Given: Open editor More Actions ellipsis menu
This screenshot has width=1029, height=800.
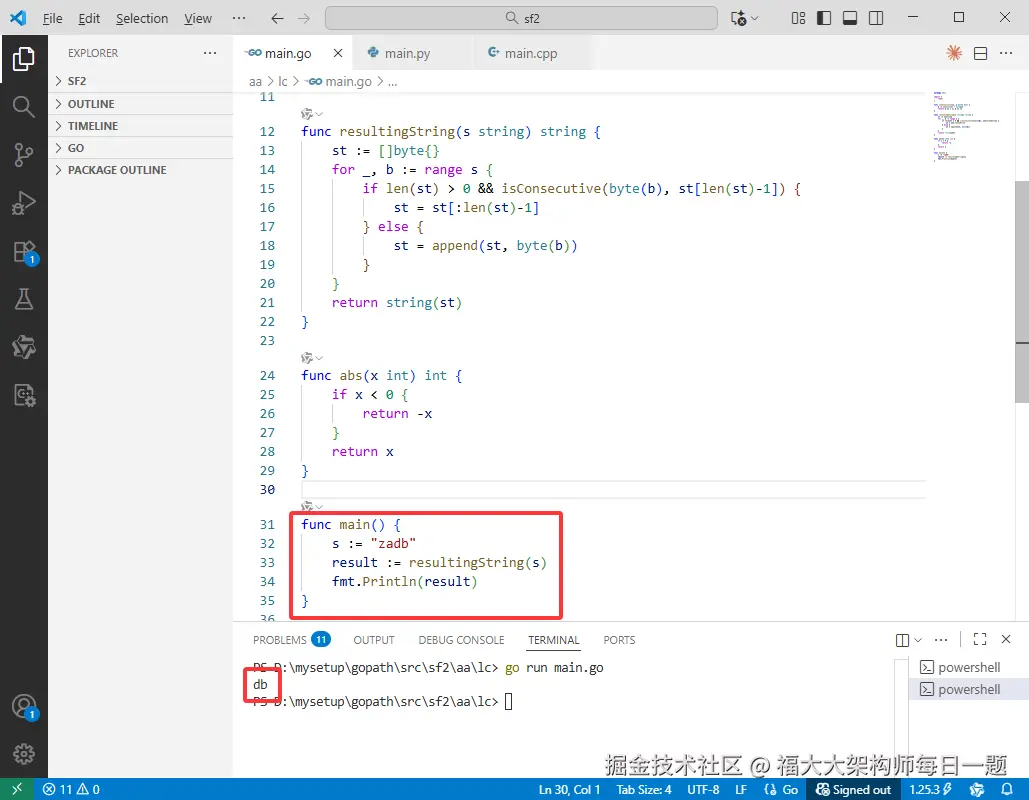Looking at the screenshot, I should point(1006,53).
